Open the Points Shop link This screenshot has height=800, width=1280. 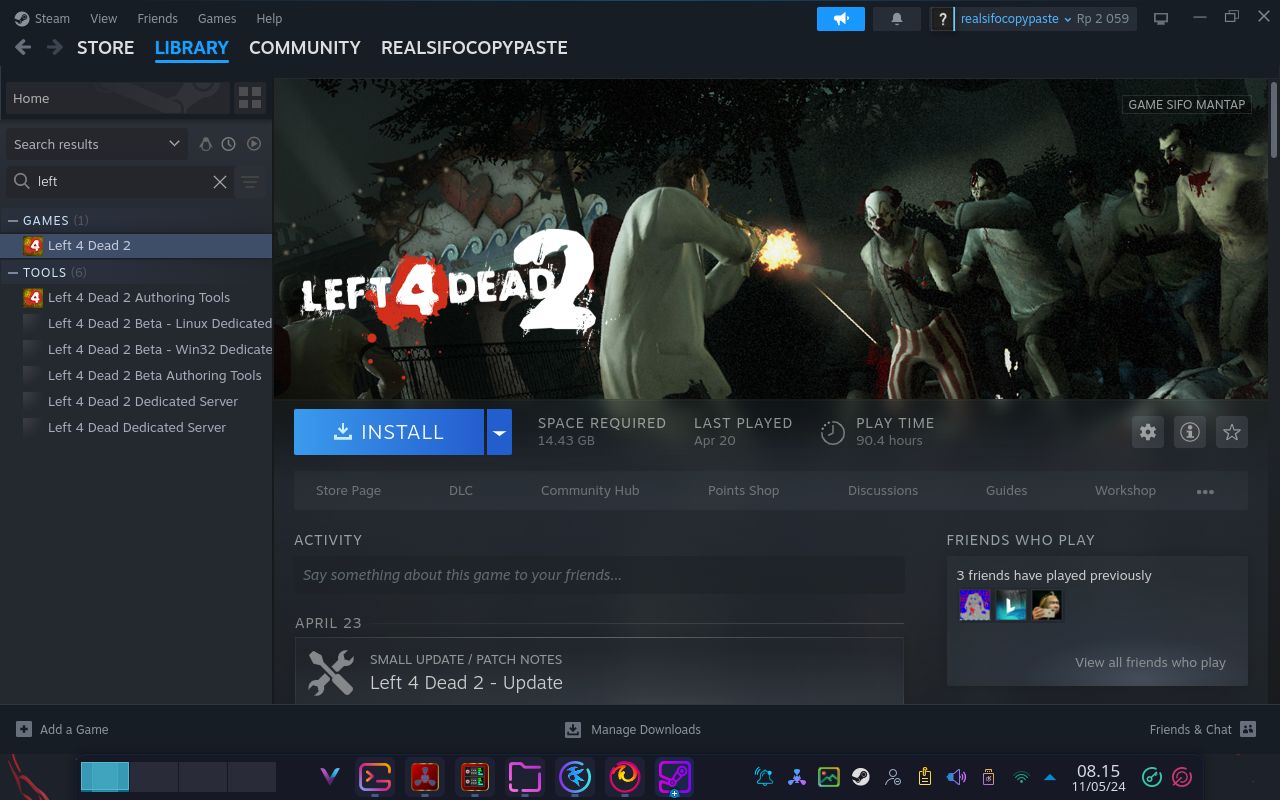(743, 490)
